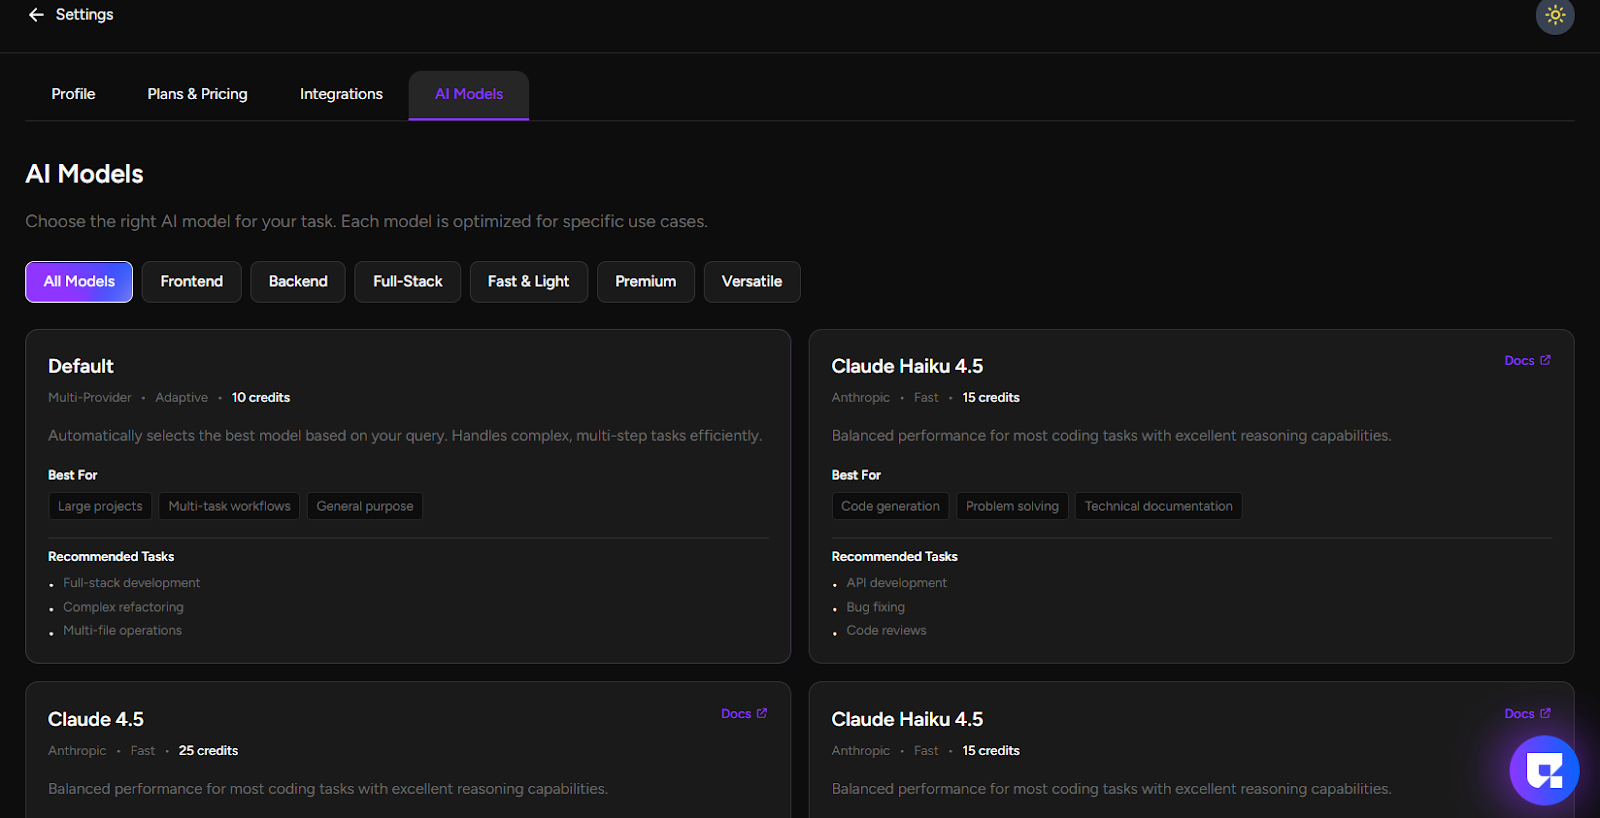Click the "Code reviews" list item

tap(886, 631)
